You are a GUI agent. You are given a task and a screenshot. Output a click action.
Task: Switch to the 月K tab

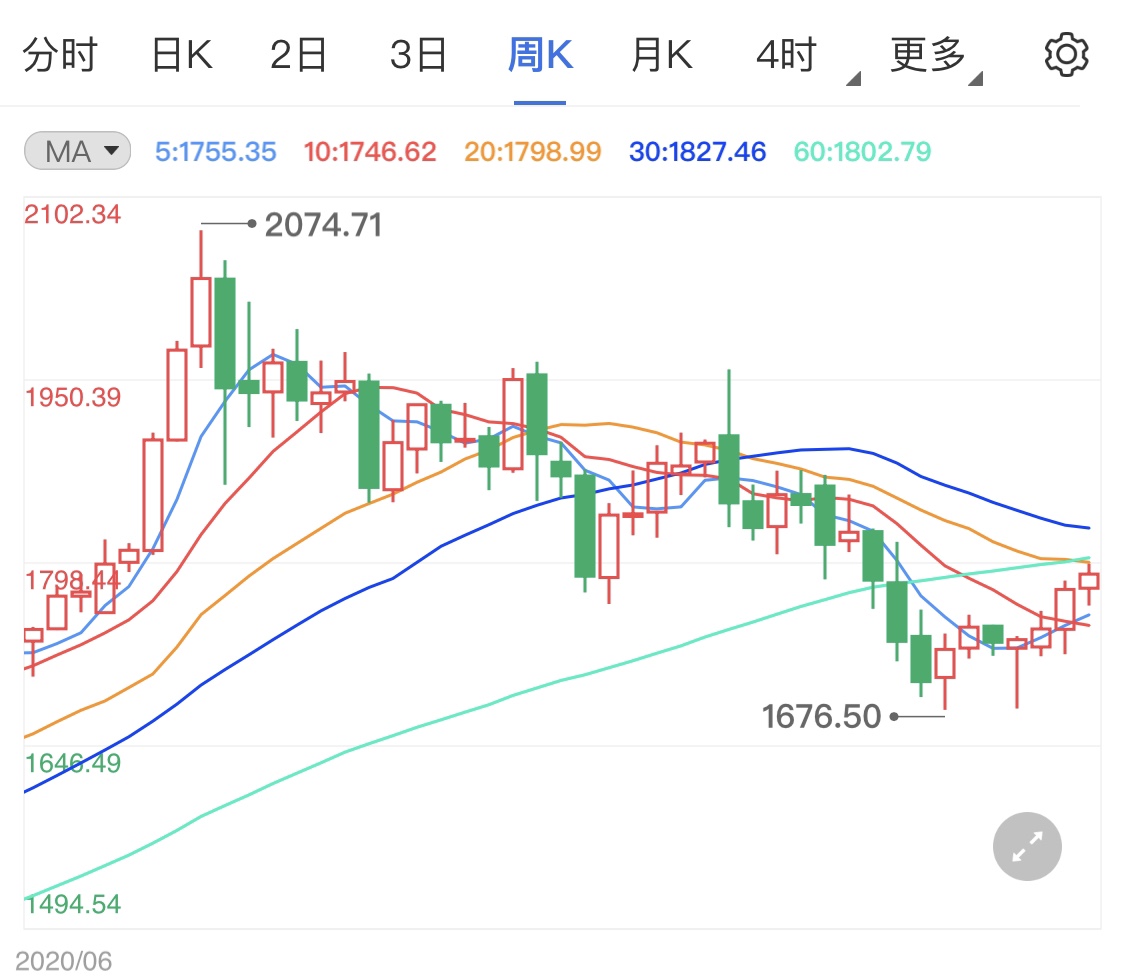[x=662, y=55]
